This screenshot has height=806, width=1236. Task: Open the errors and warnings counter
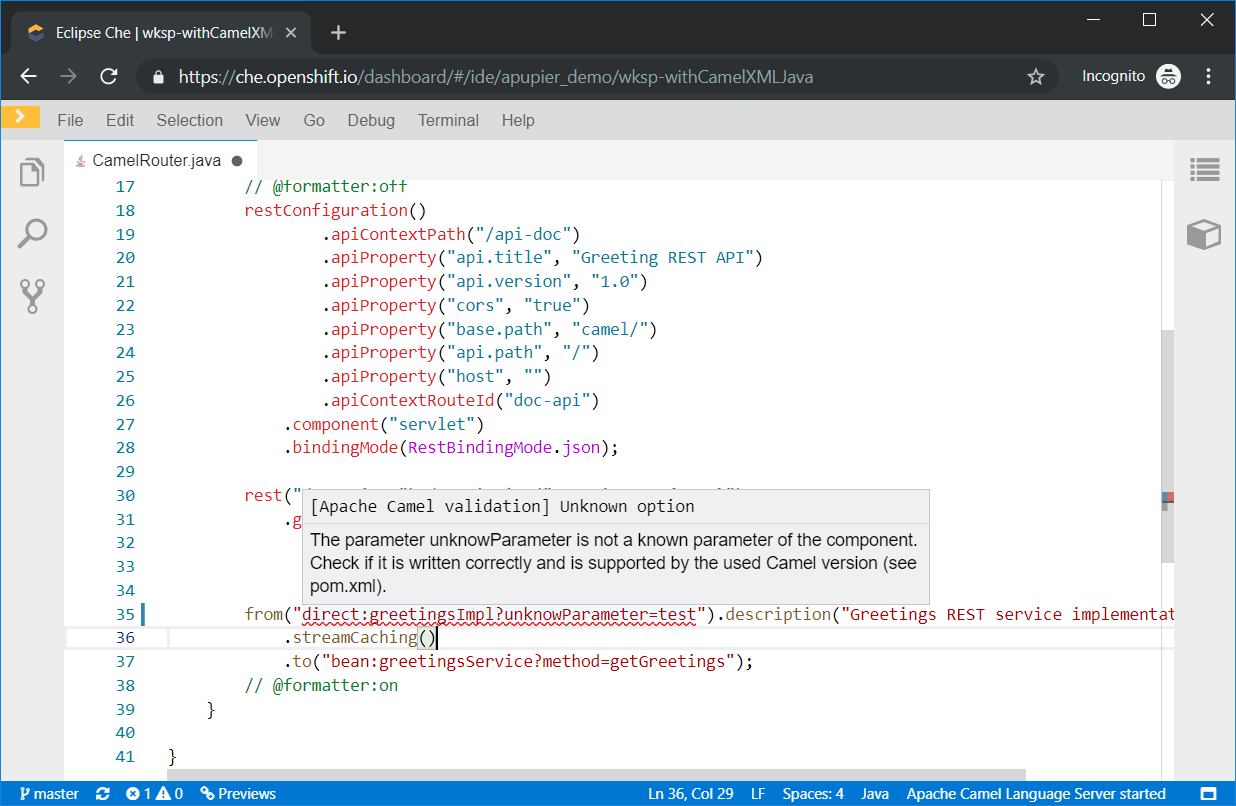point(154,794)
